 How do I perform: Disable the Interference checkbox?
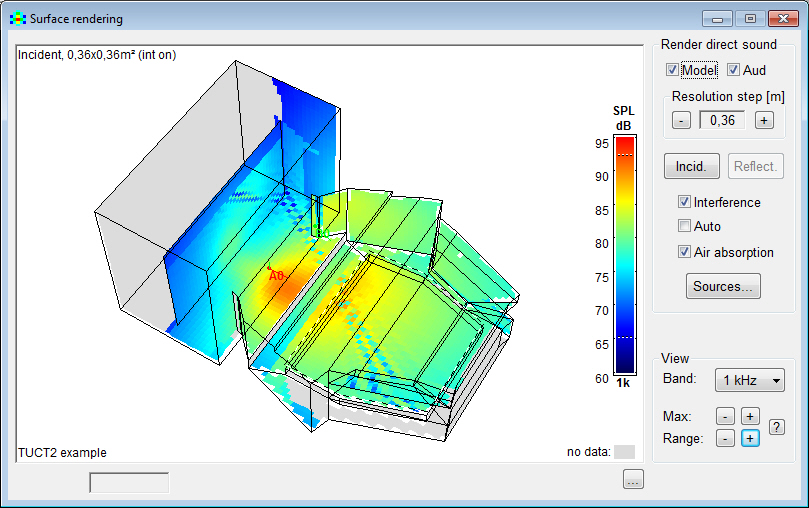point(685,202)
